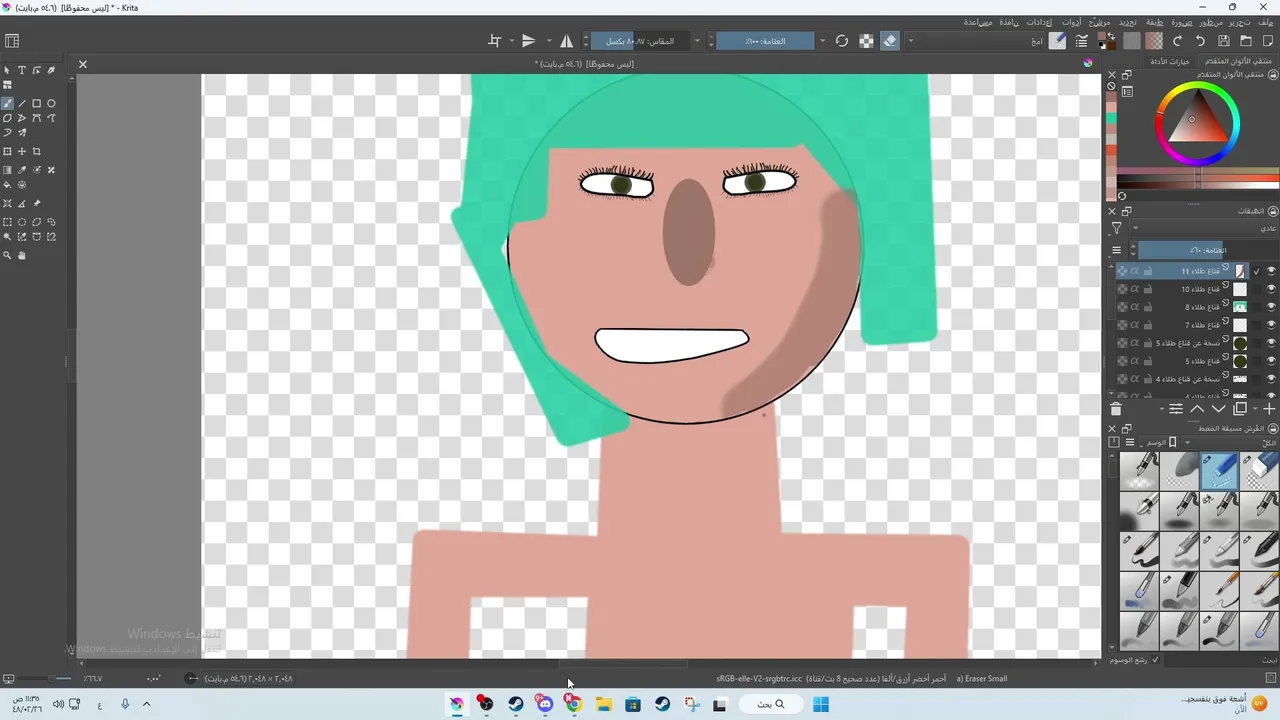The image size is (1280, 720).
Task: Toggle preserve alpha in top toolbar
Action: pos(866,41)
